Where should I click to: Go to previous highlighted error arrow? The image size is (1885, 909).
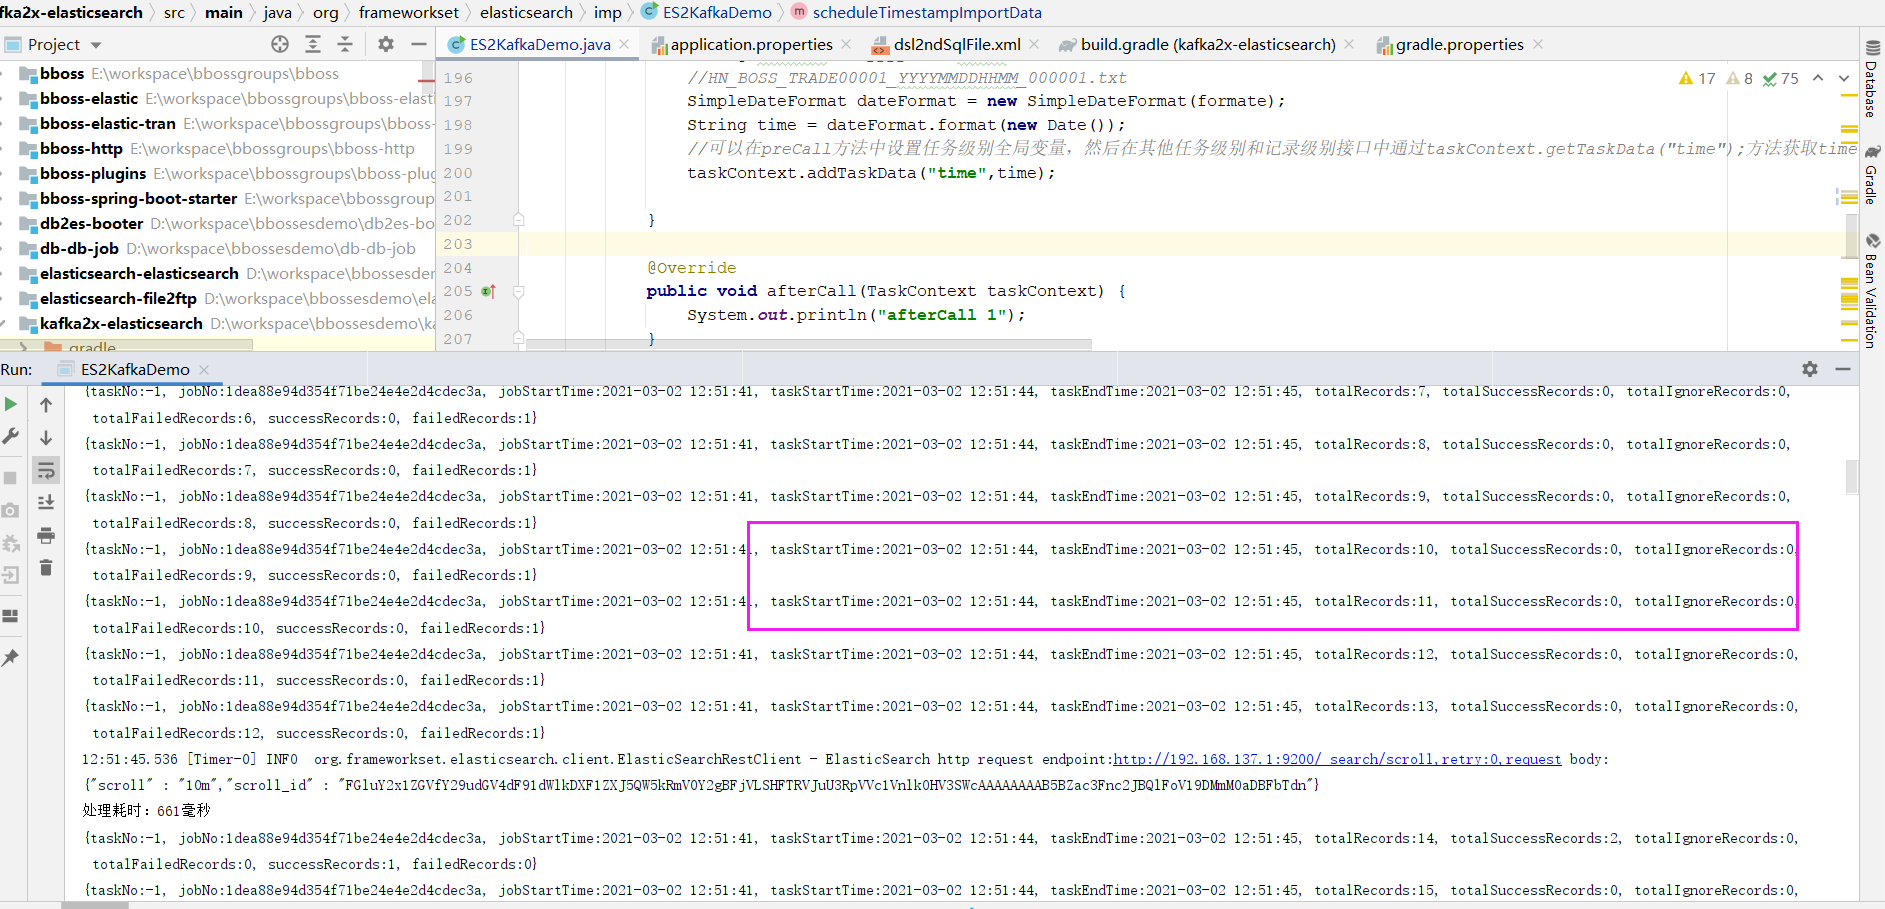point(1818,78)
